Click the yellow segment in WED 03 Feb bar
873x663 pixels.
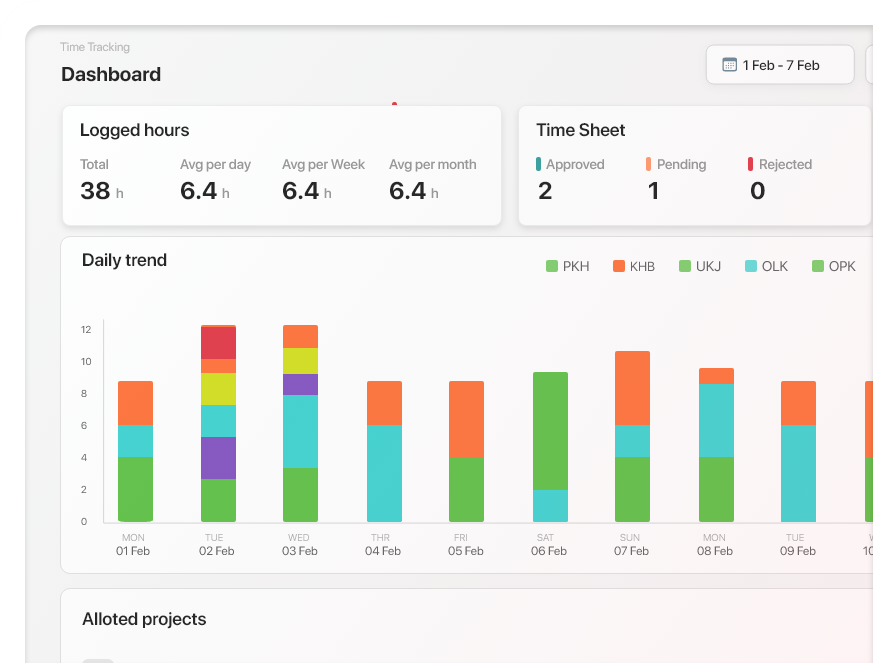301,361
